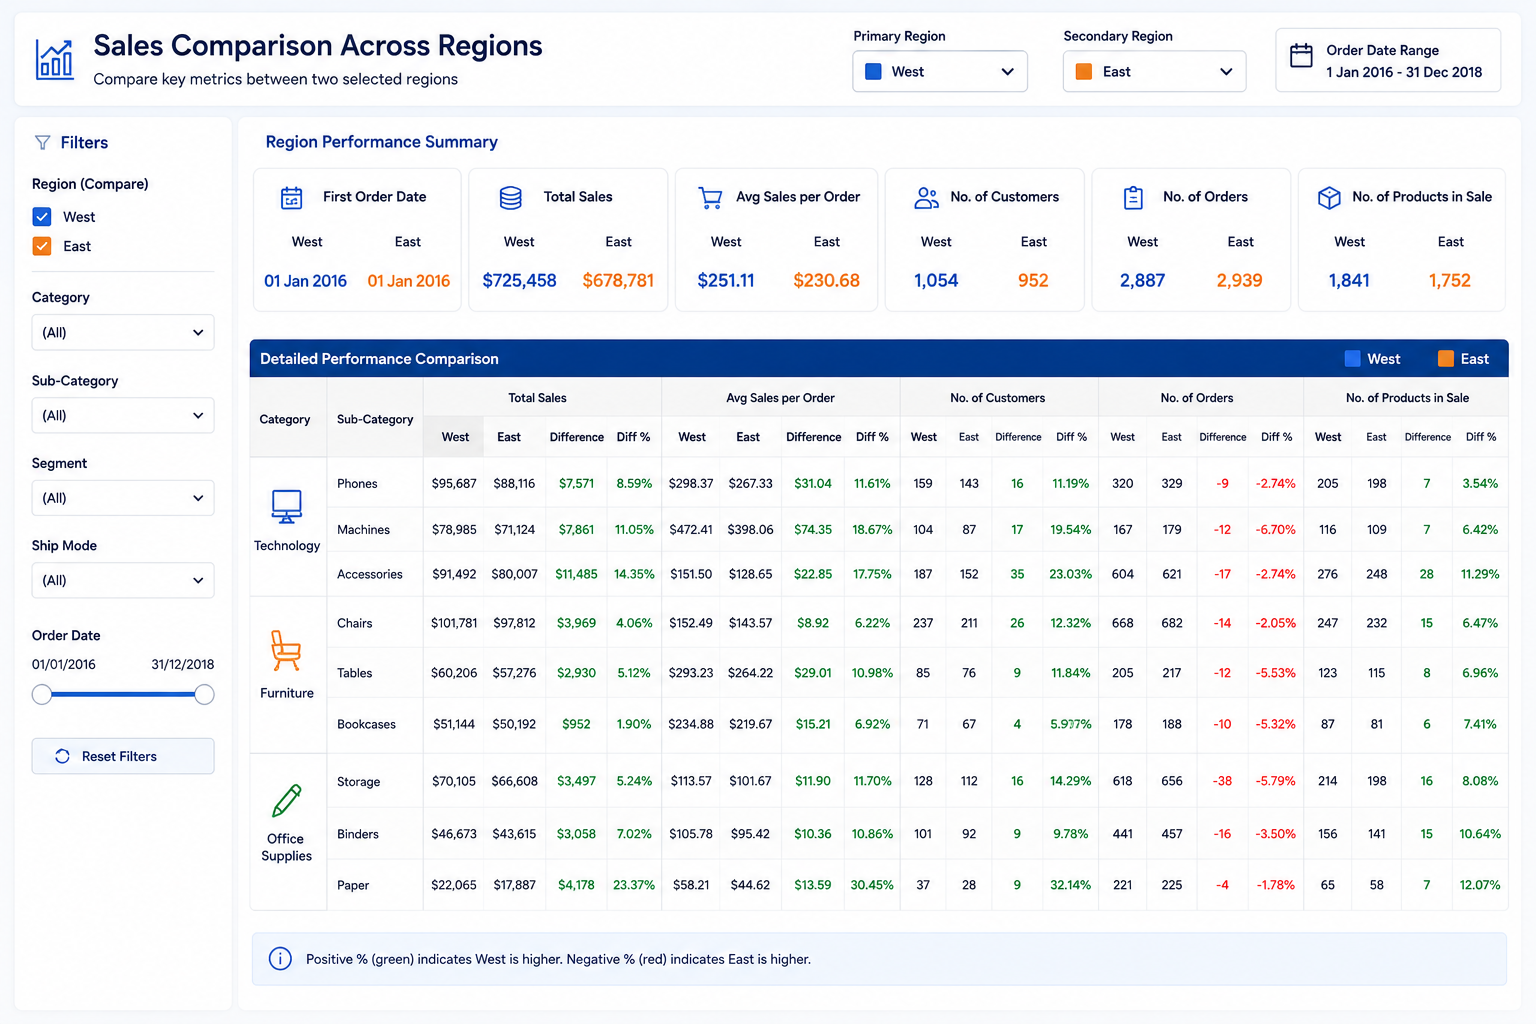Click the start handle of Order Date slider
The height and width of the screenshot is (1024, 1536).
point(42,694)
